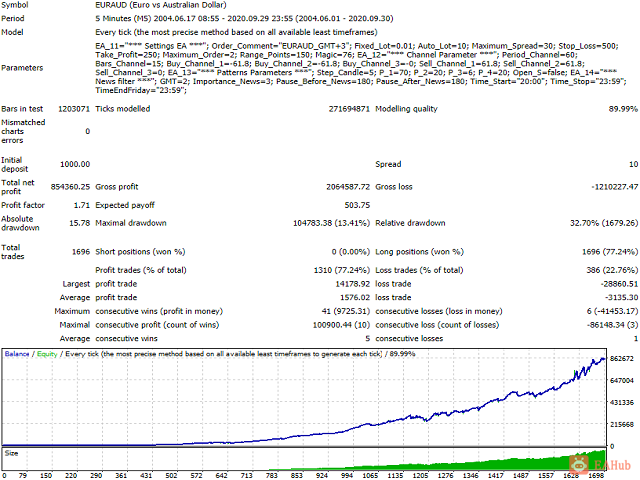This screenshot has height=480, width=640.
Task: Click the Expected payoff value 503.75
Action: [357, 205]
